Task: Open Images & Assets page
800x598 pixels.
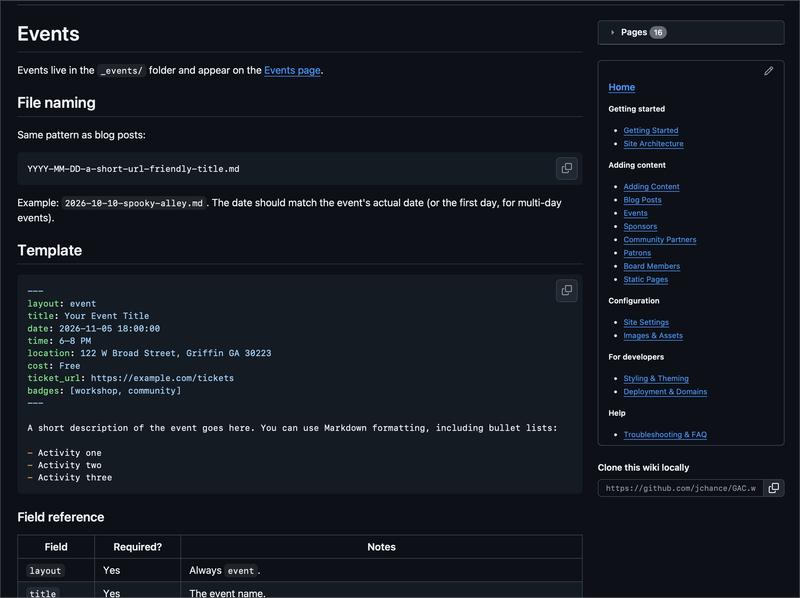Action: coord(653,336)
